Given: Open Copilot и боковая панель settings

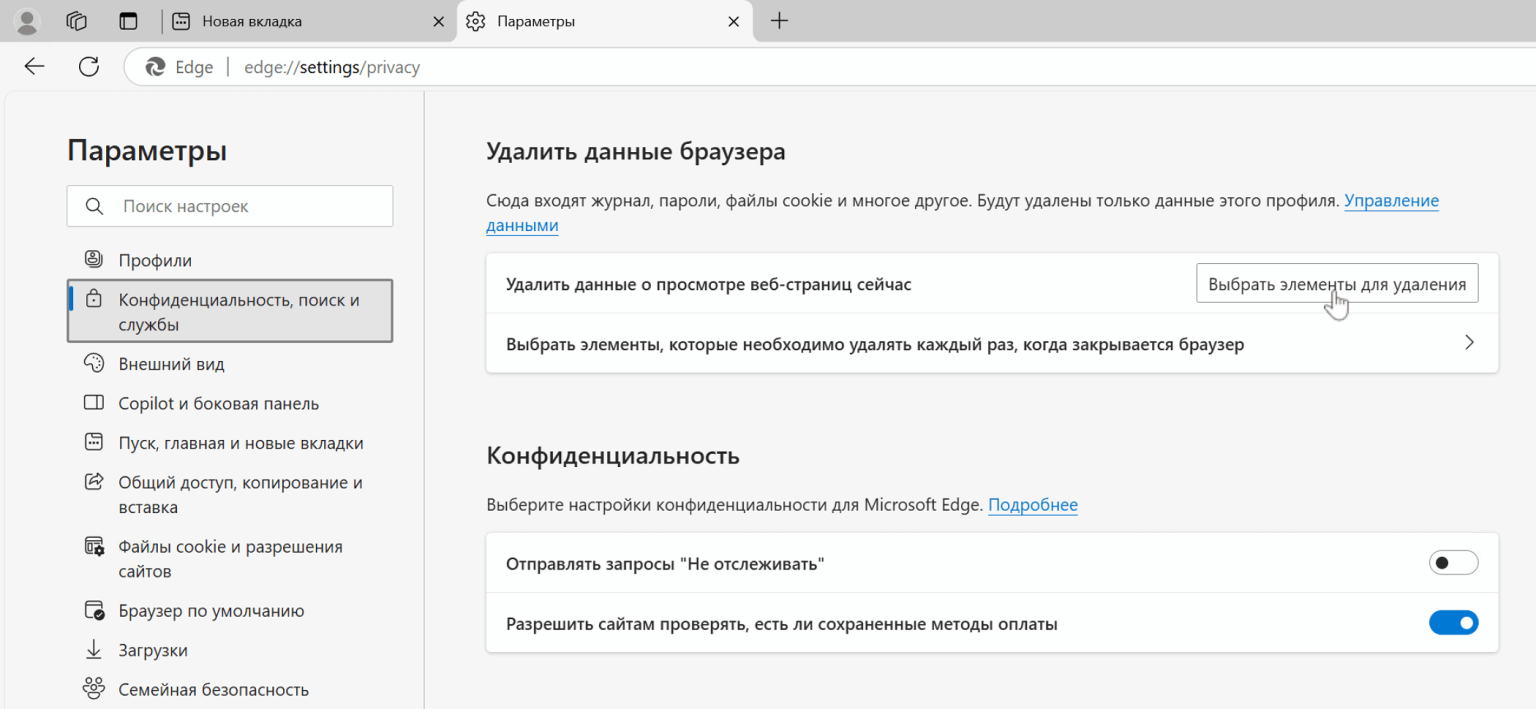Looking at the screenshot, I should point(218,403).
